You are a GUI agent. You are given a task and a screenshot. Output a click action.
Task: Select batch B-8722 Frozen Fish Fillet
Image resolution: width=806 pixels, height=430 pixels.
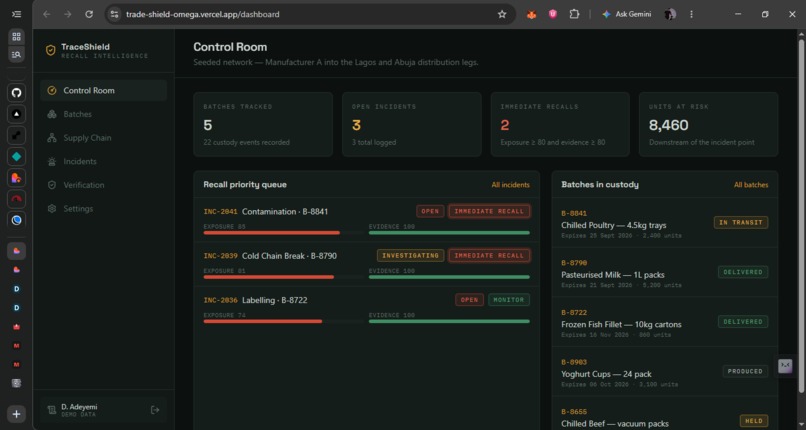coord(665,323)
